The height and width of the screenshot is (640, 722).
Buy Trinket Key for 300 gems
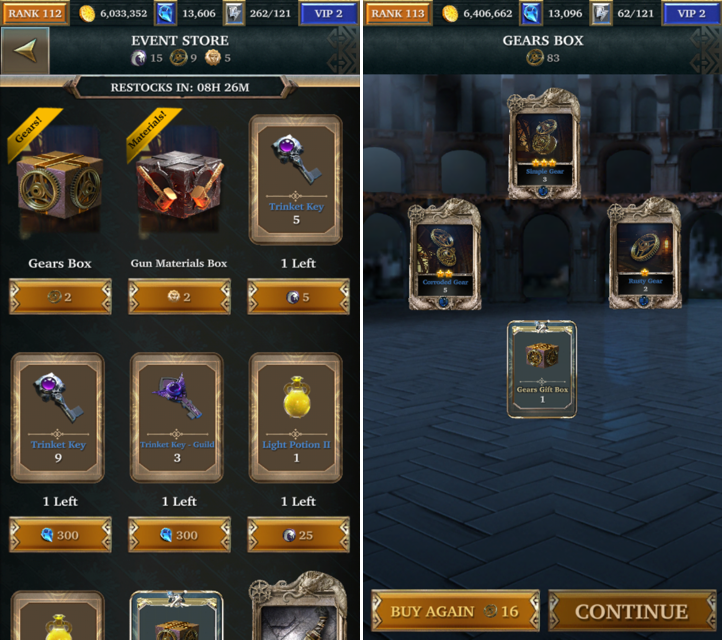pyautogui.click(x=60, y=535)
